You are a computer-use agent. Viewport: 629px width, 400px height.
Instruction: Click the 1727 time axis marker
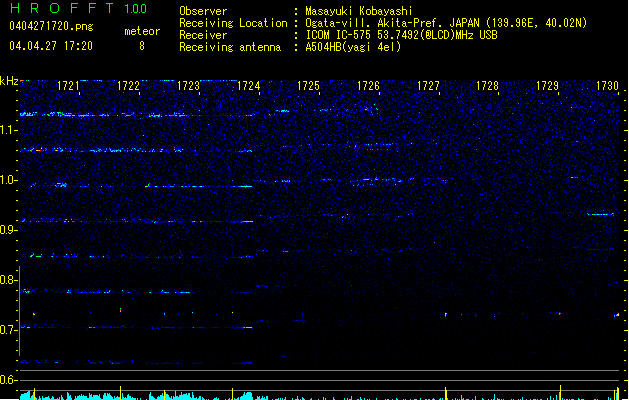pyautogui.click(x=428, y=86)
